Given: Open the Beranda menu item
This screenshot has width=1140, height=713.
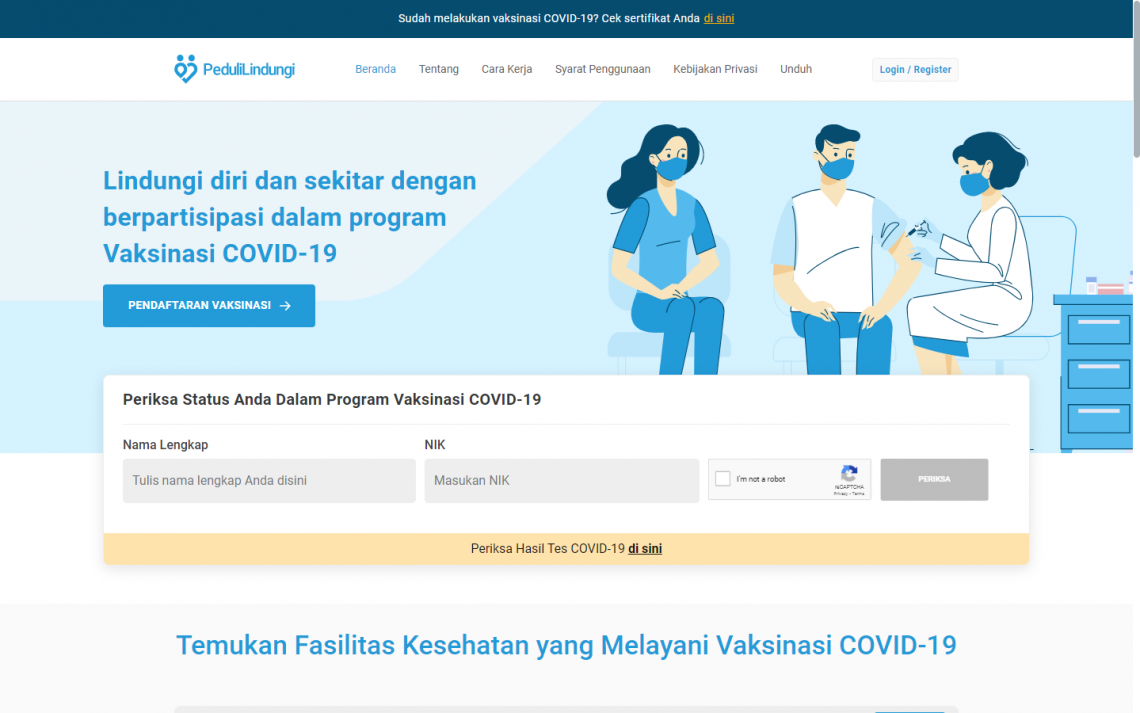Looking at the screenshot, I should tap(375, 69).
